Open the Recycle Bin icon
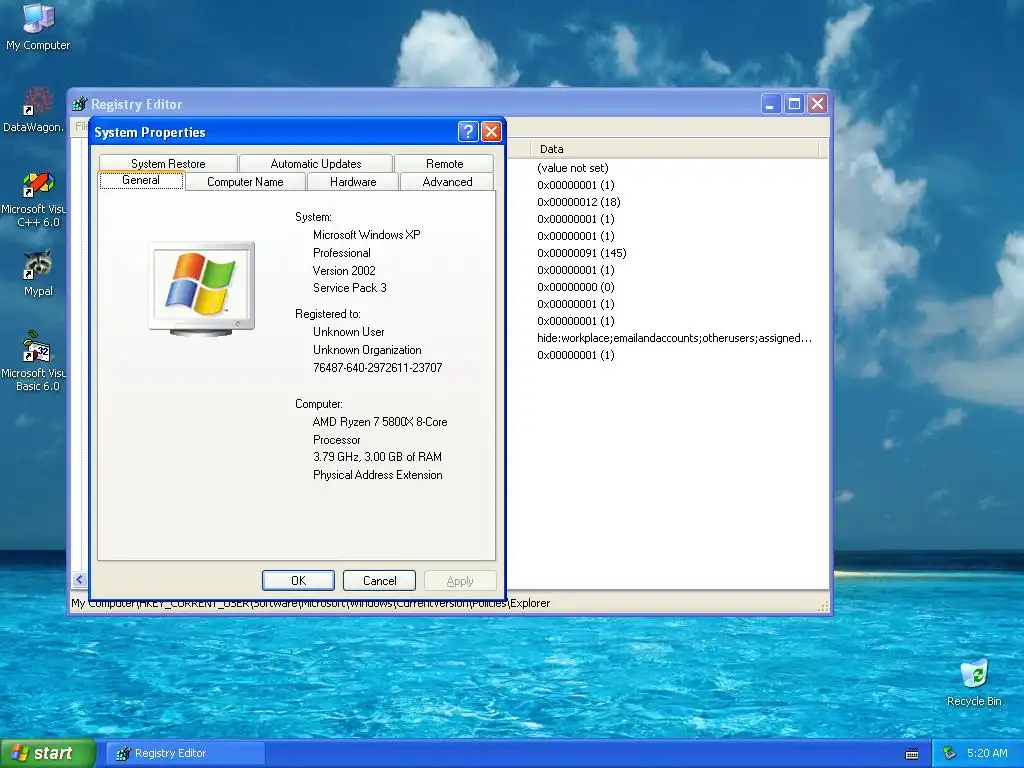The image size is (1024, 768). point(974,682)
